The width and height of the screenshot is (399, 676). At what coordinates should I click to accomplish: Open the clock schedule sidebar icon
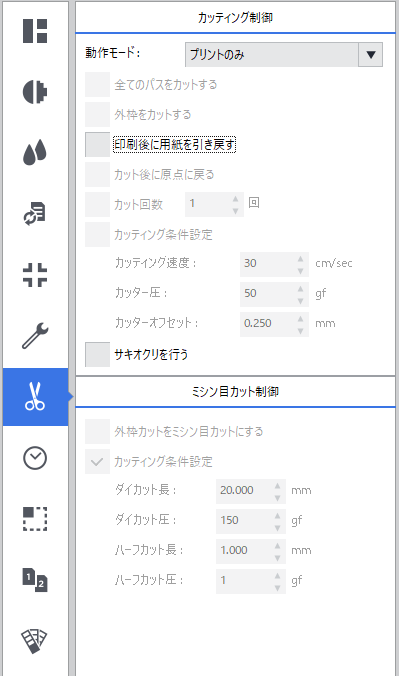(35, 458)
